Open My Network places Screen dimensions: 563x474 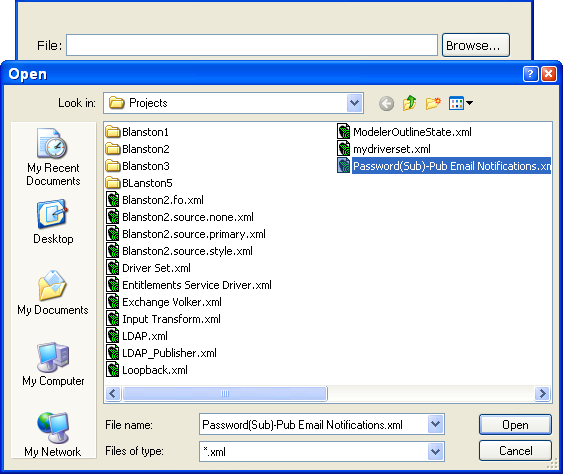pyautogui.click(x=53, y=434)
